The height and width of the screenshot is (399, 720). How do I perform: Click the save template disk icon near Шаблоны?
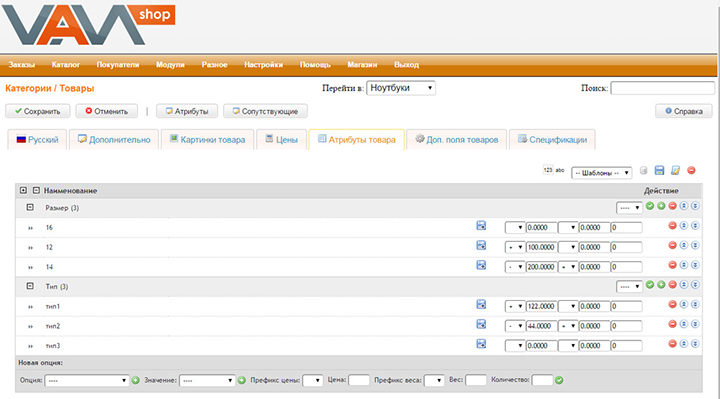[x=659, y=170]
